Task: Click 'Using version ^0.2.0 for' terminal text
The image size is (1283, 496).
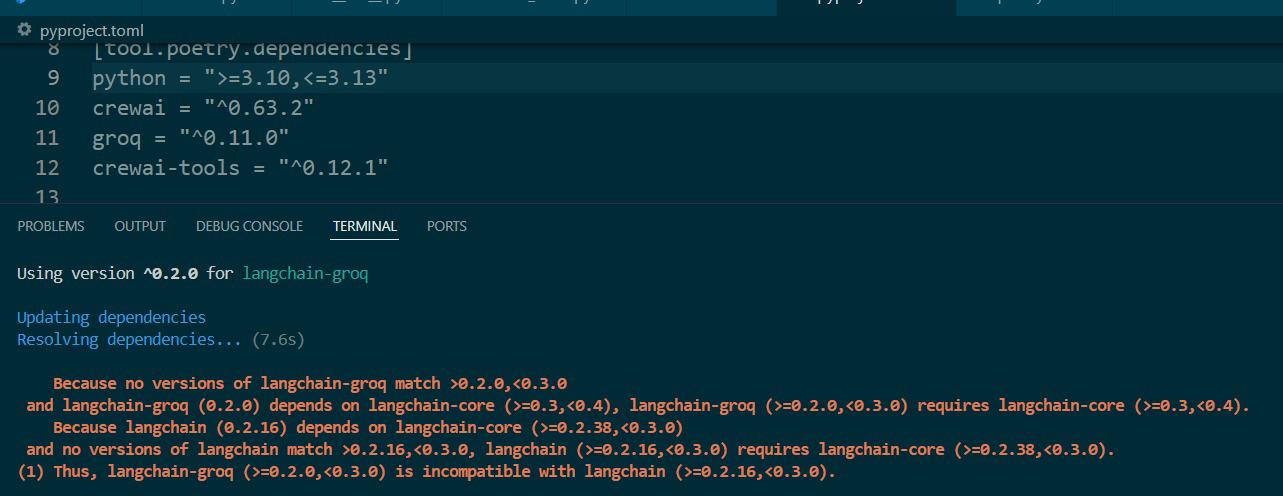Action: (125, 273)
